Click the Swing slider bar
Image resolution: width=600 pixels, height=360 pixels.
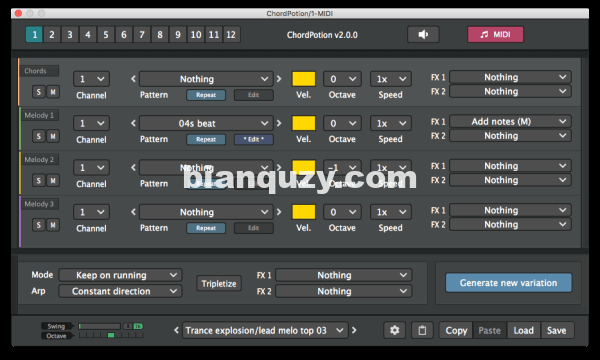(x=99, y=326)
